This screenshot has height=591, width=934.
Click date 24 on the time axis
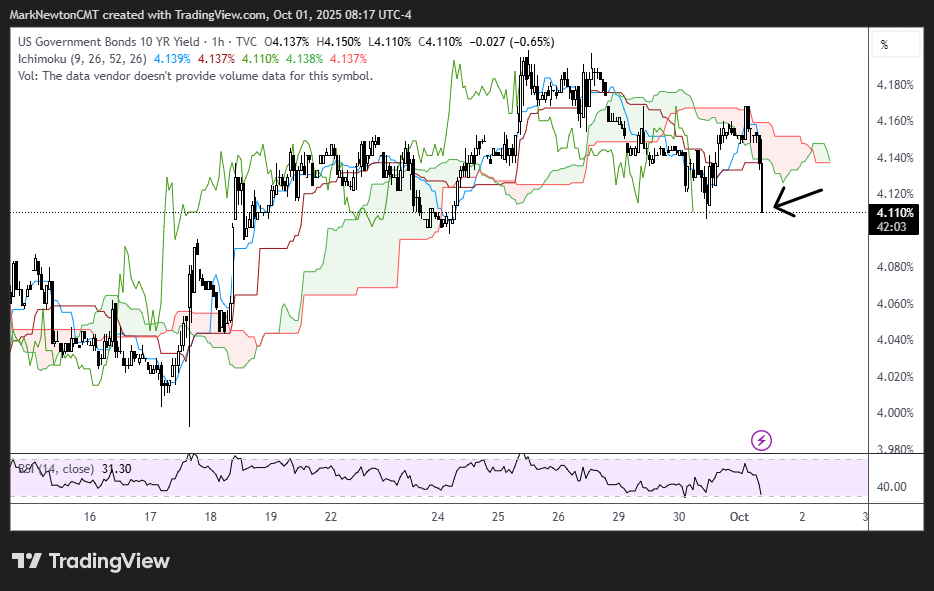point(438,517)
